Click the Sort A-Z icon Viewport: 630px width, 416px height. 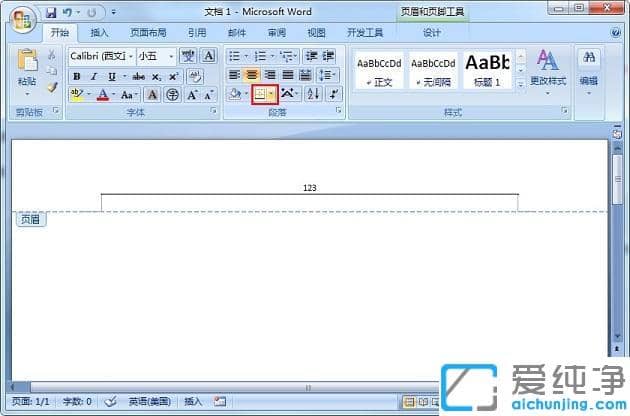pyautogui.click(x=311, y=94)
